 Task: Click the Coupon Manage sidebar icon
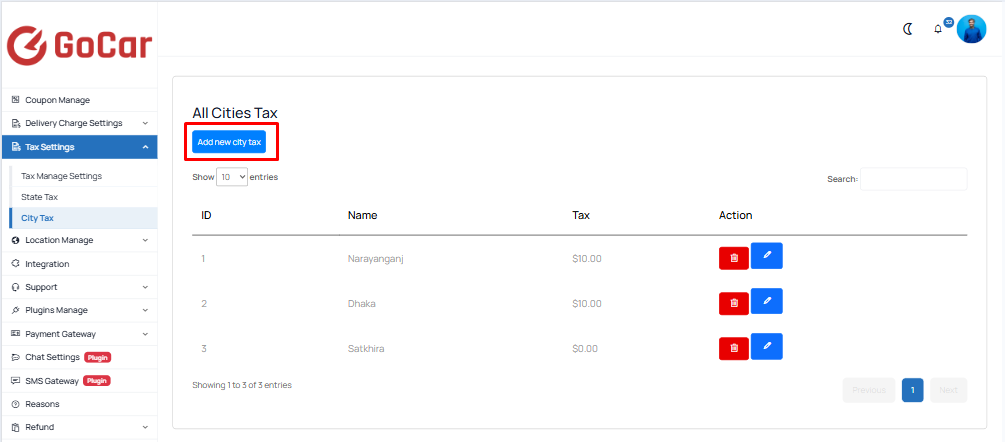click(x=16, y=100)
